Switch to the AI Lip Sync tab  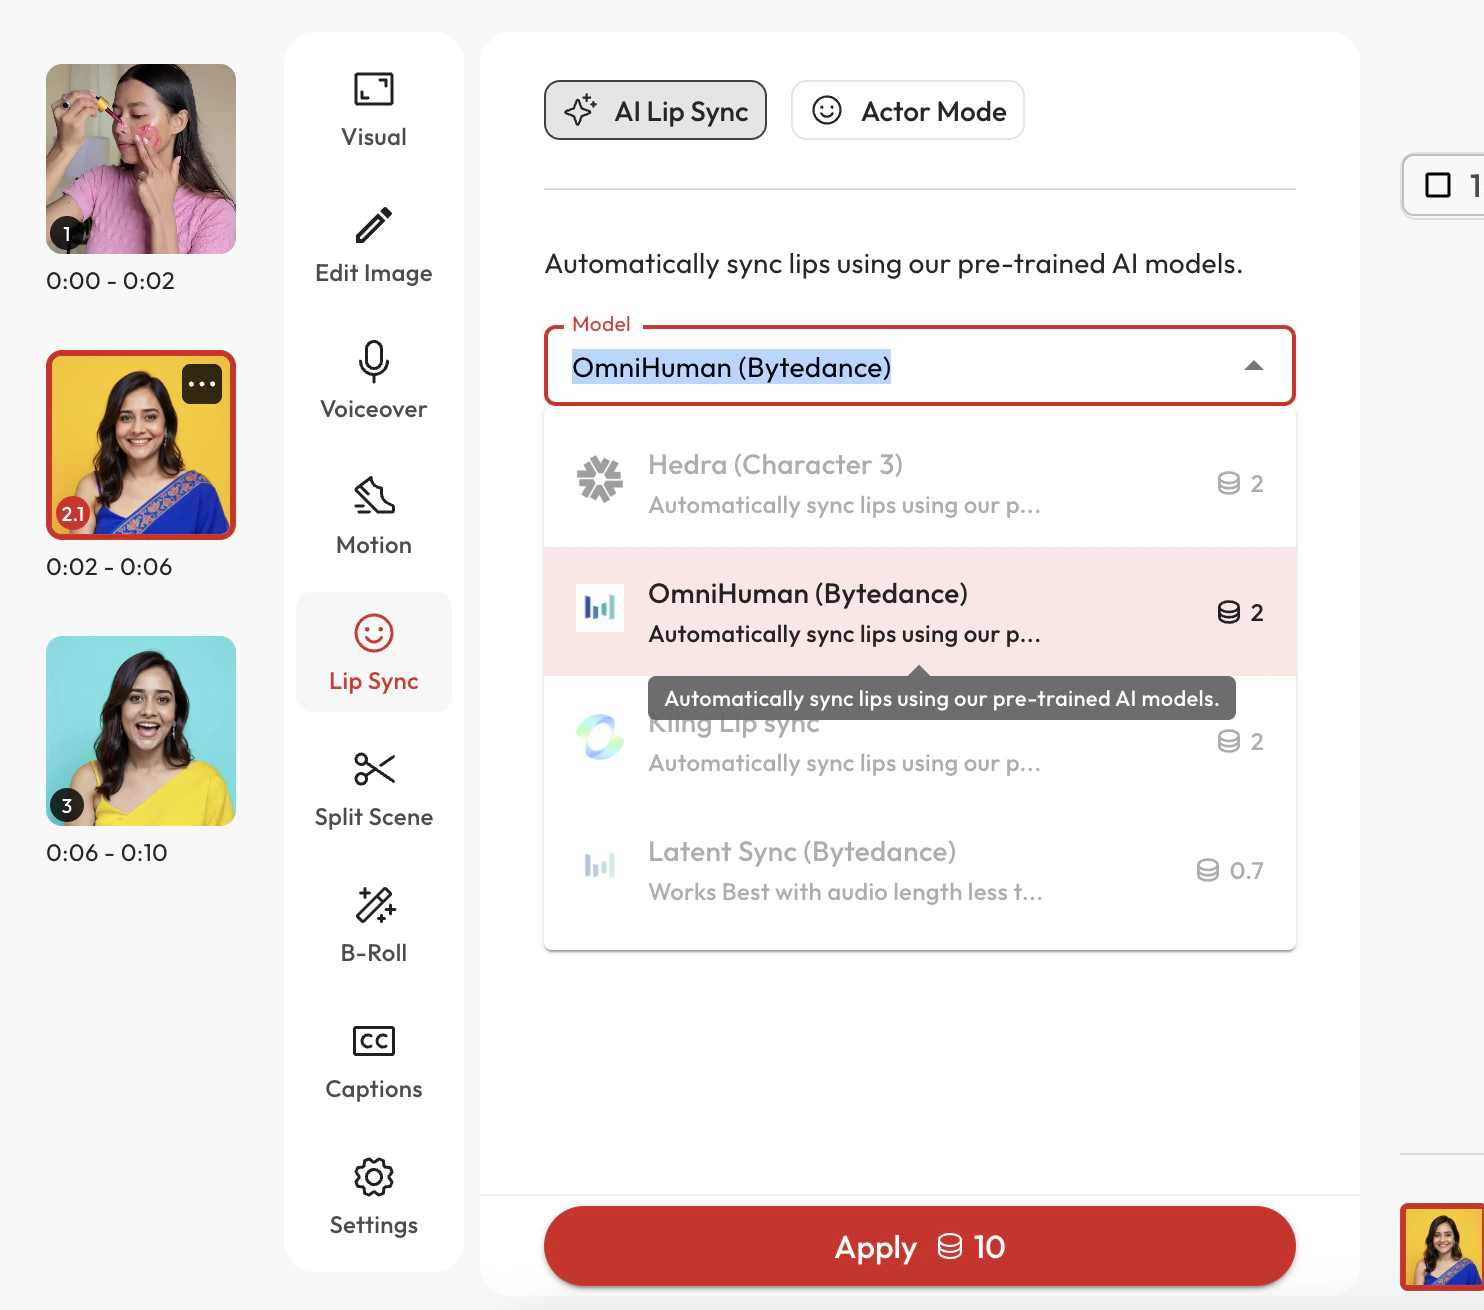pos(655,110)
